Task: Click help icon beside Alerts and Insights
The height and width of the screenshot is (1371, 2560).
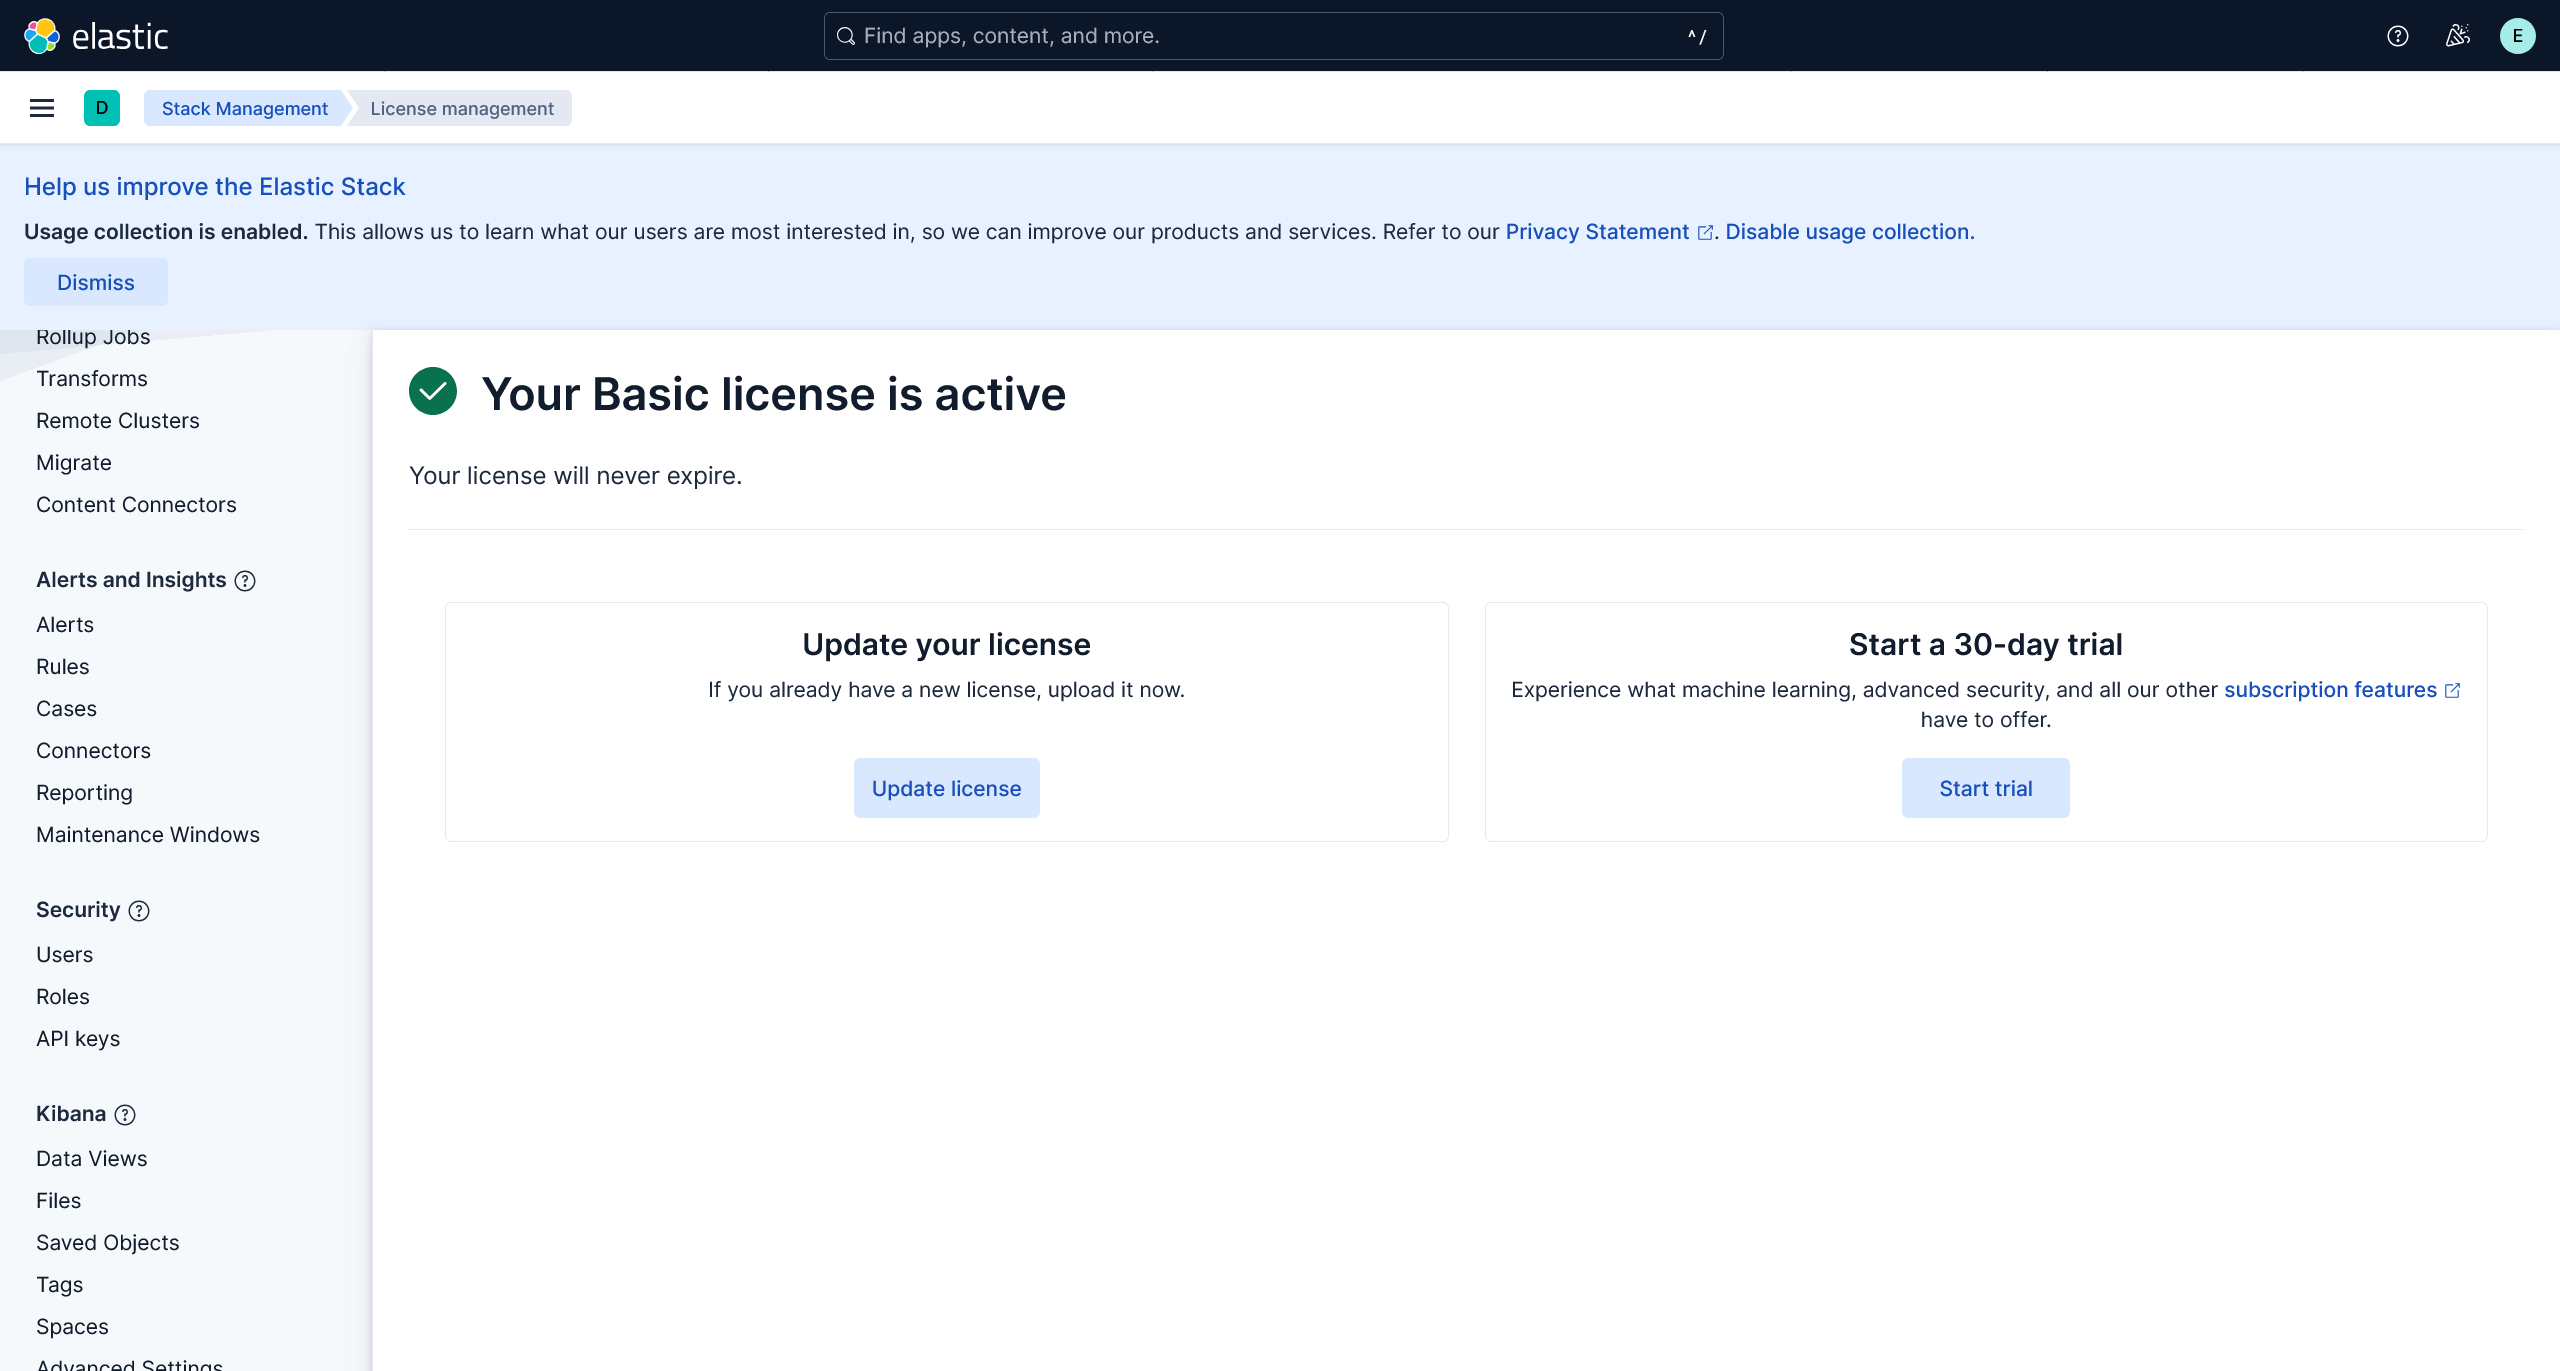Action: click(245, 581)
